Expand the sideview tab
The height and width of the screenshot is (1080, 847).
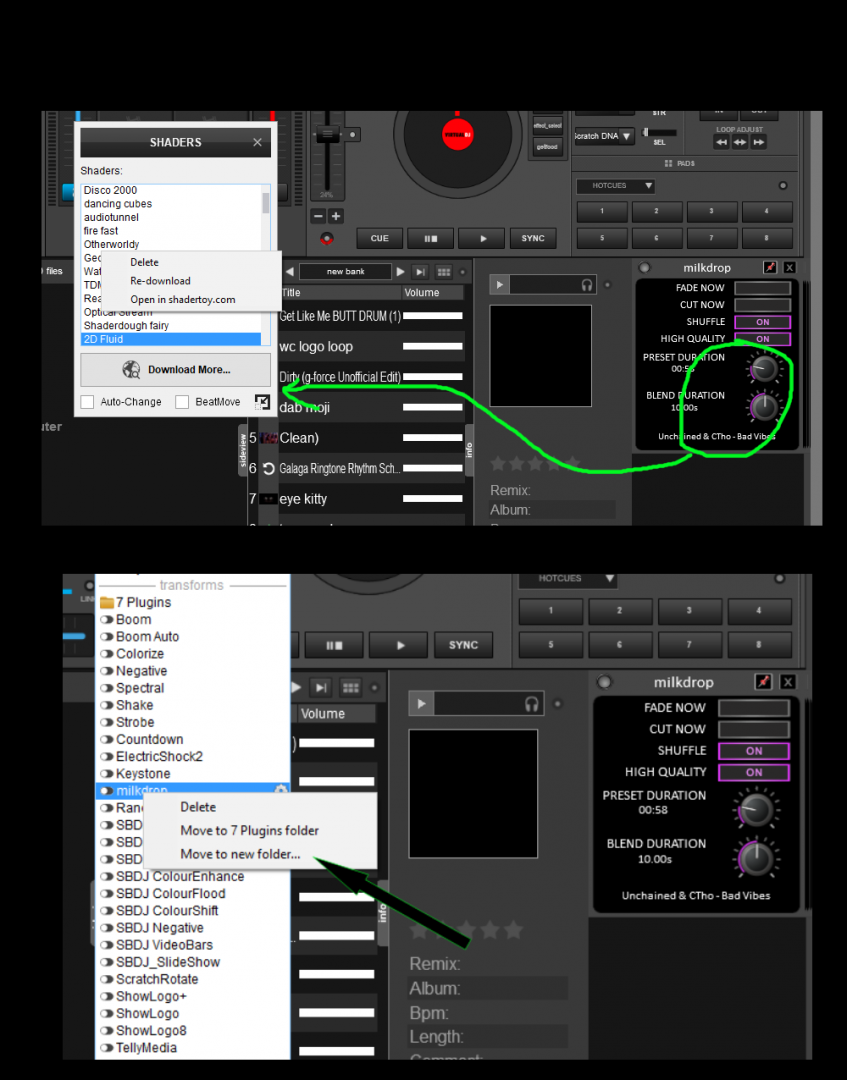(242, 451)
